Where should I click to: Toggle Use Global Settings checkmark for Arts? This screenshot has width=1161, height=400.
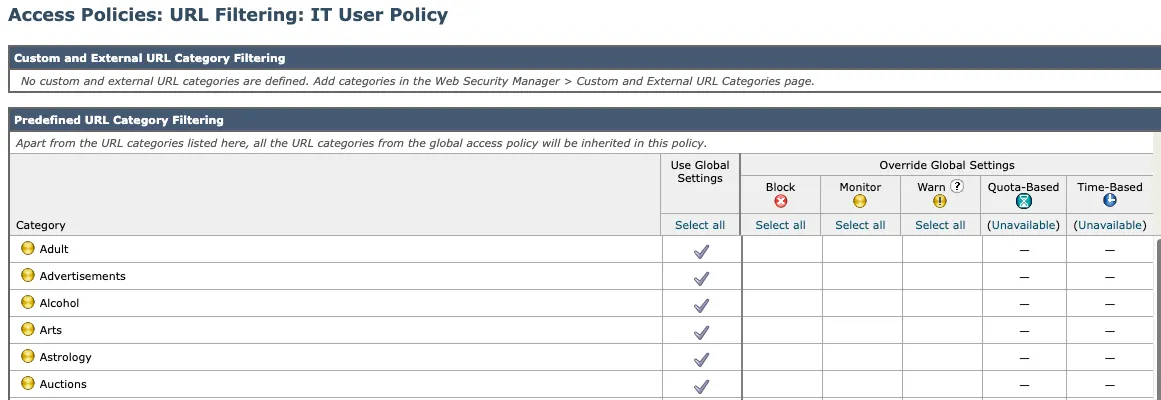coord(701,333)
